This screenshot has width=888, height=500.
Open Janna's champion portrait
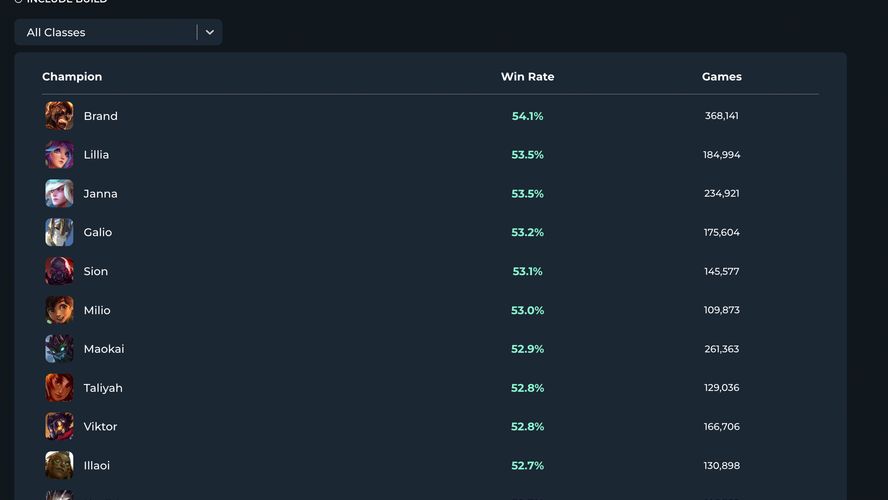coord(59,193)
